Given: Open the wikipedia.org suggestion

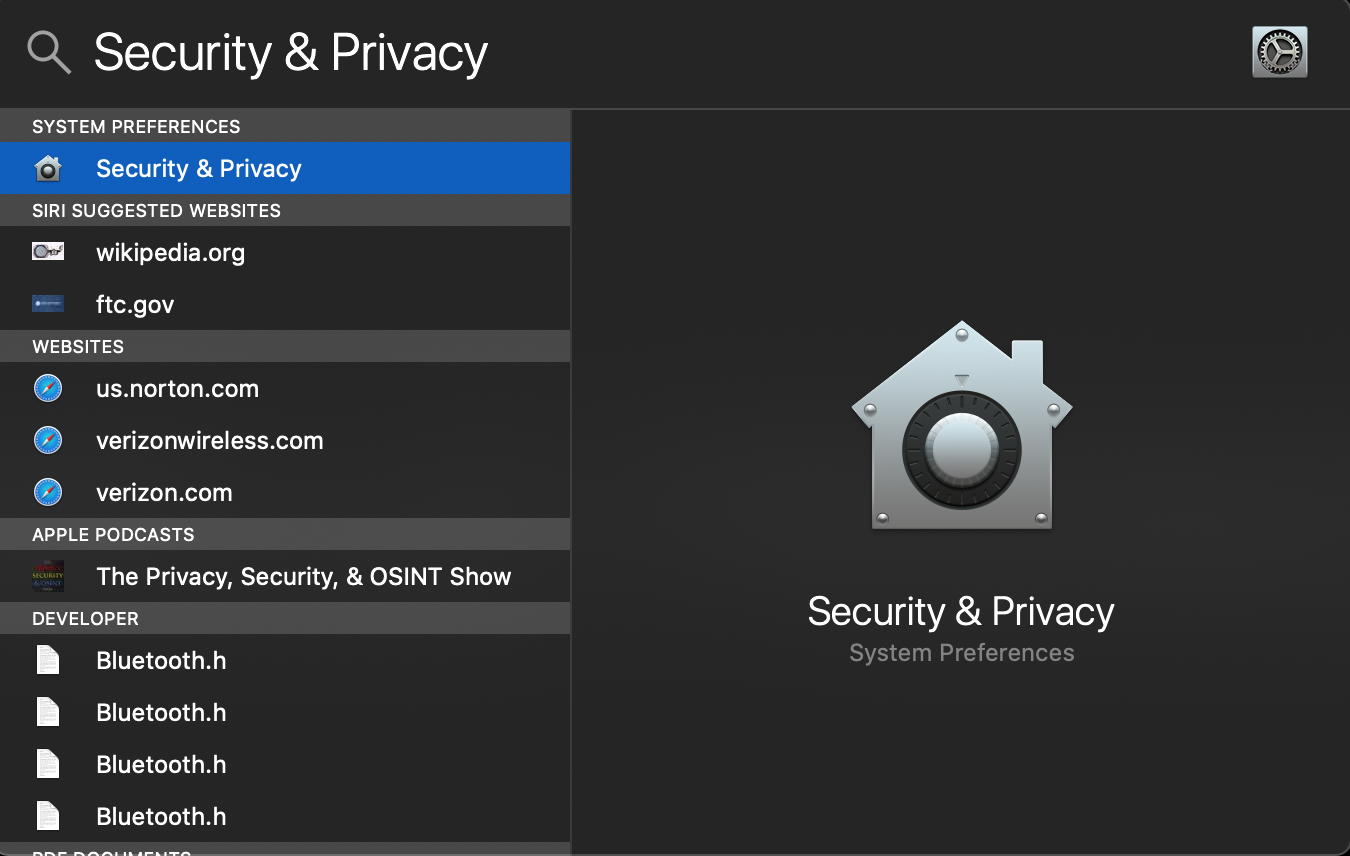Looking at the screenshot, I should (x=285, y=252).
